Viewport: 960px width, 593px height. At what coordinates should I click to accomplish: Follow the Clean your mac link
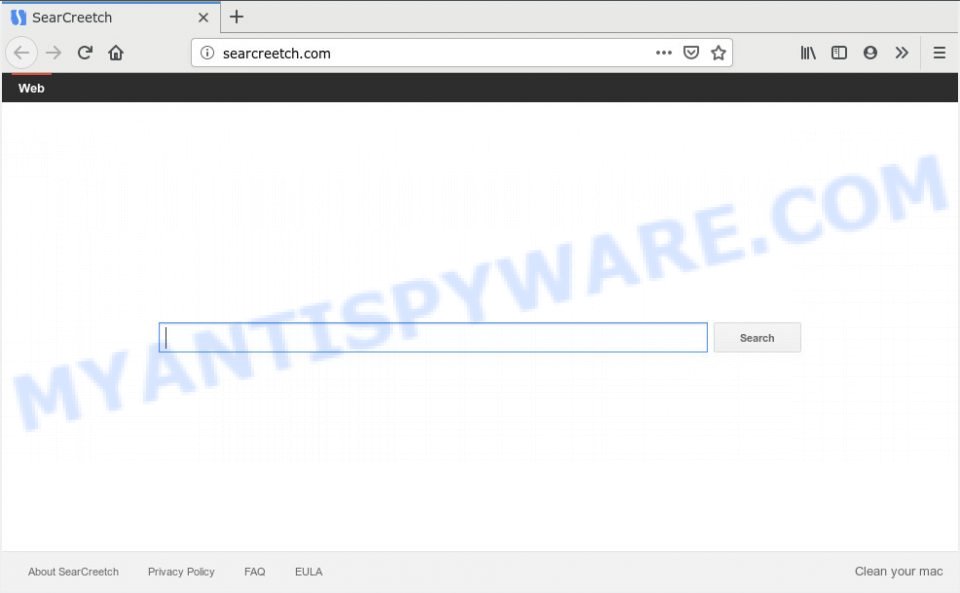click(x=899, y=572)
